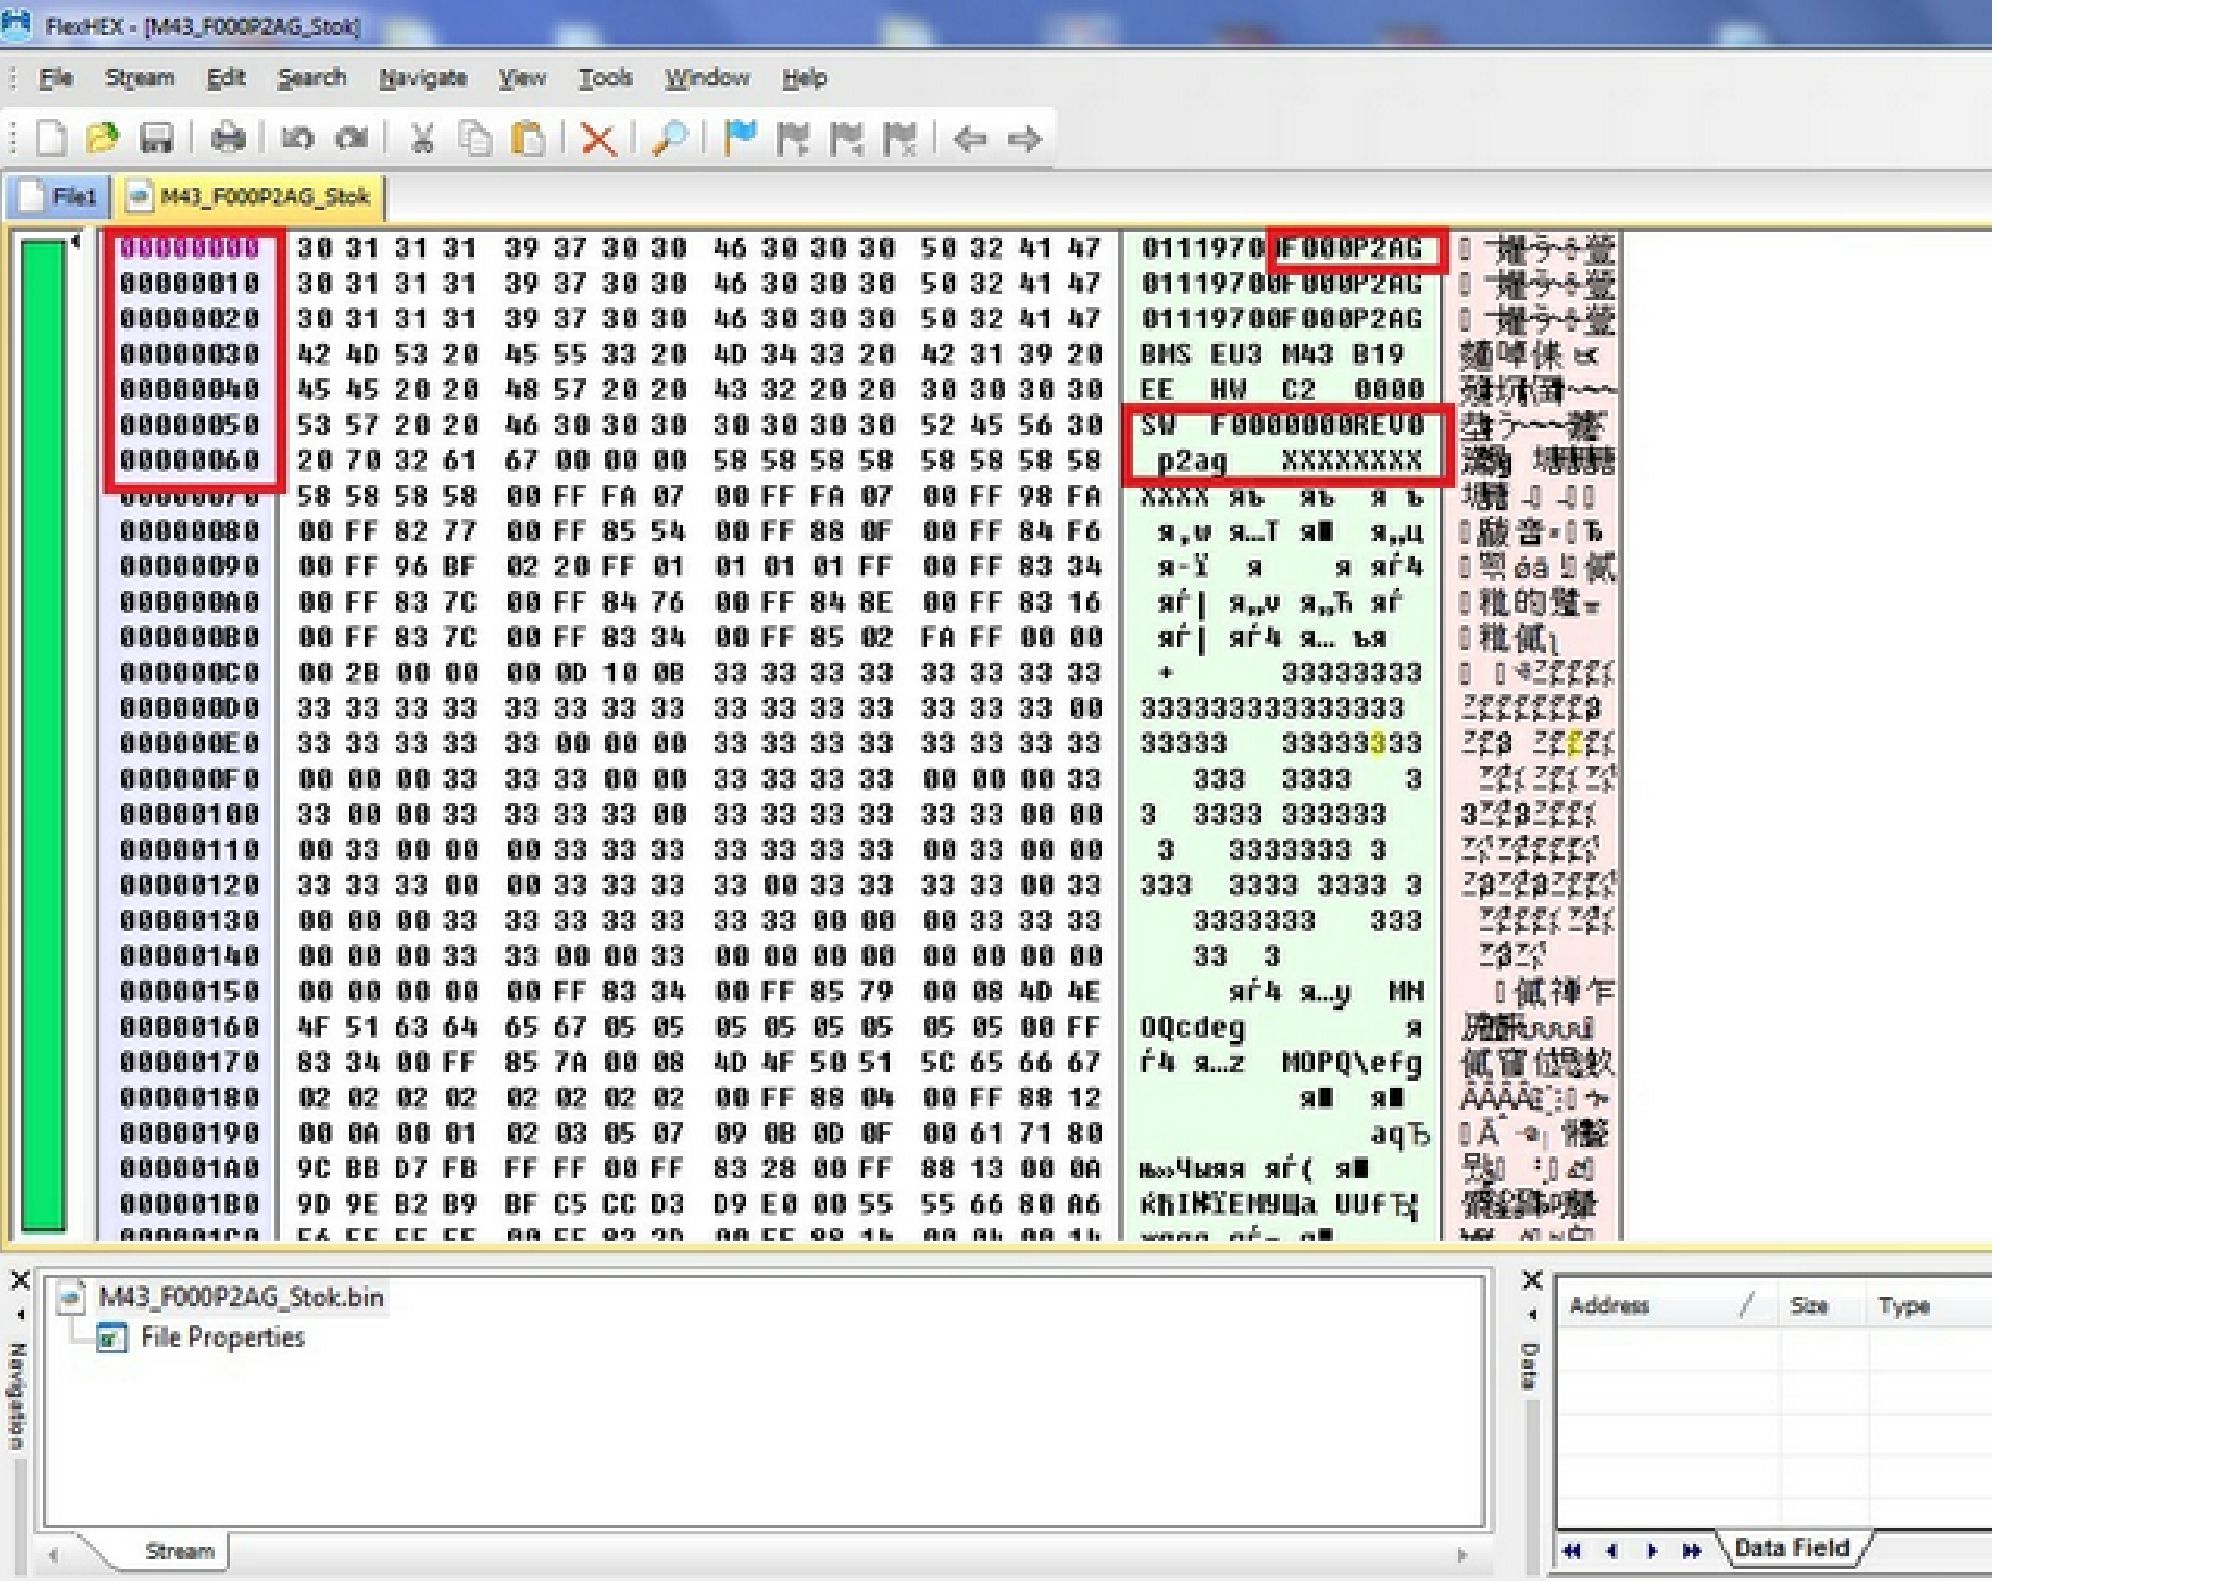Screen dimensions: 2225x1582
Task: Click the first hex byte 9C in row 000001A0
Action: coord(314,1168)
